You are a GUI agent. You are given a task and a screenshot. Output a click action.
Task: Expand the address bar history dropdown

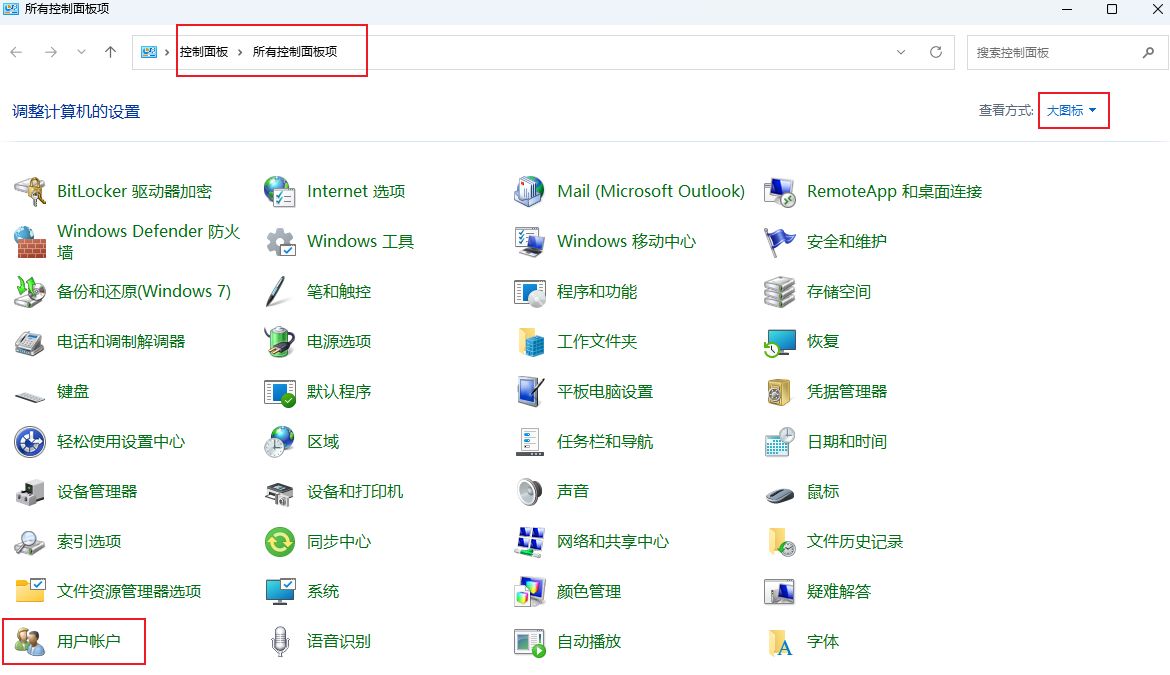901,52
